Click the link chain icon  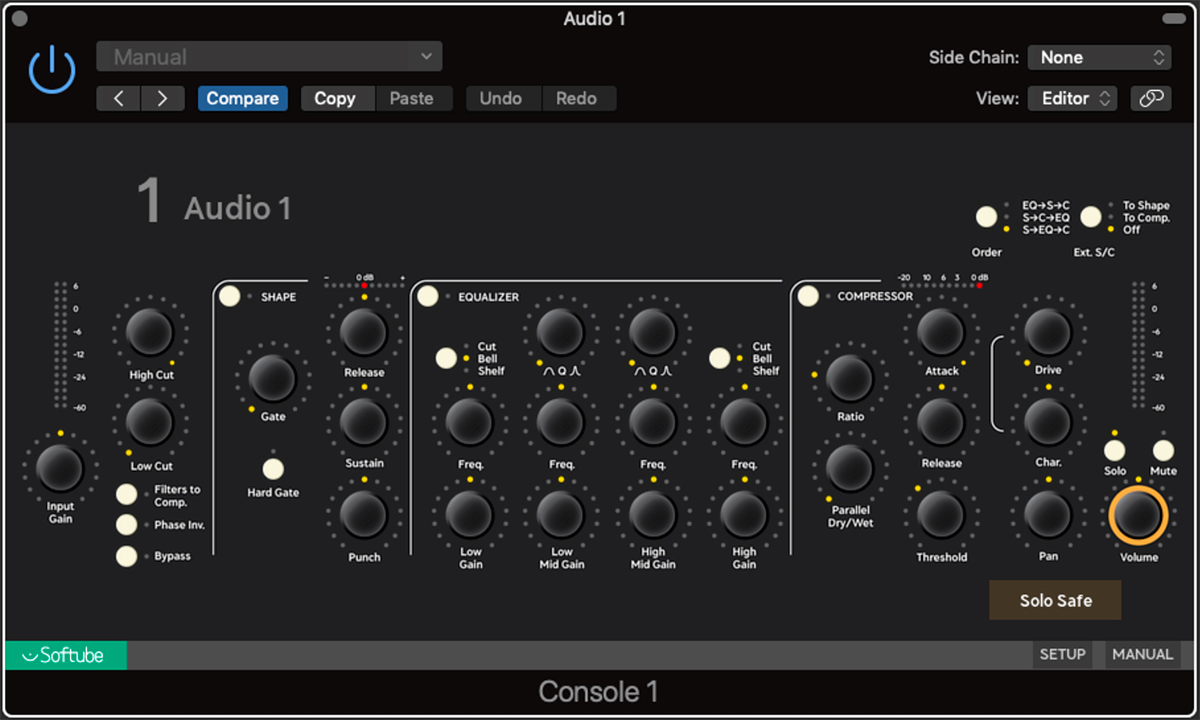click(x=1151, y=98)
